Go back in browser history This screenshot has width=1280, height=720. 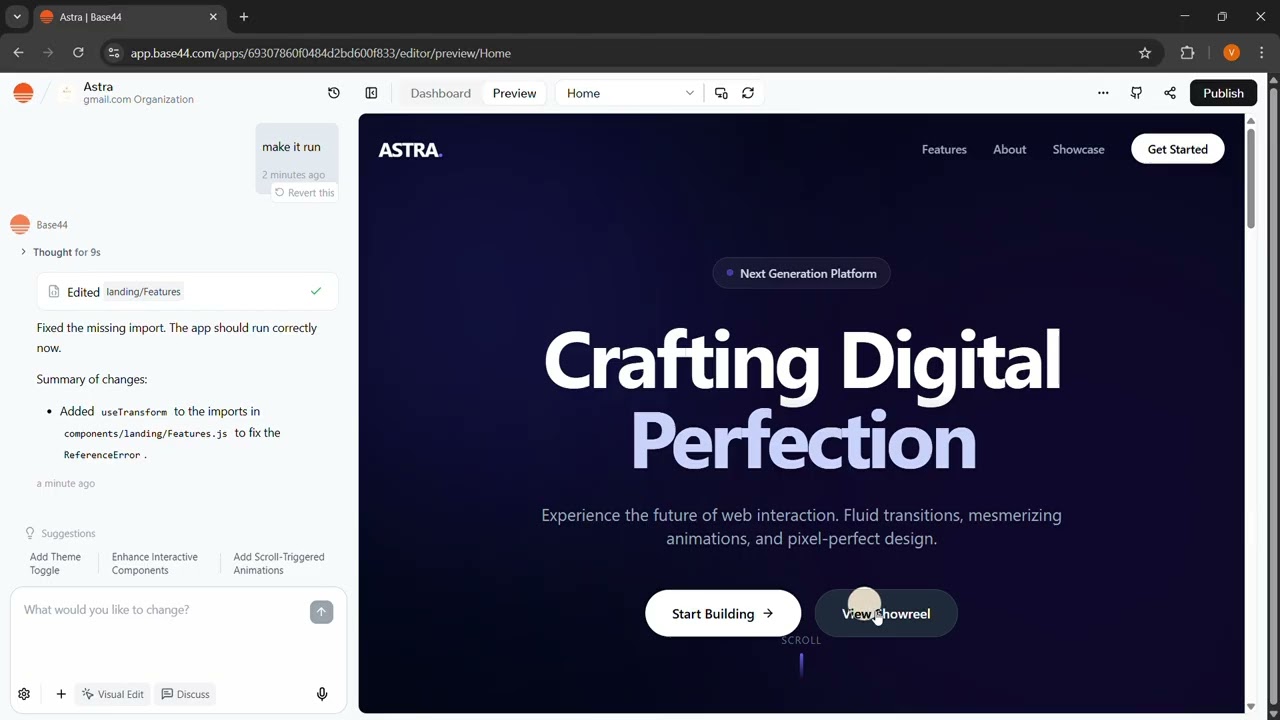tap(18, 53)
